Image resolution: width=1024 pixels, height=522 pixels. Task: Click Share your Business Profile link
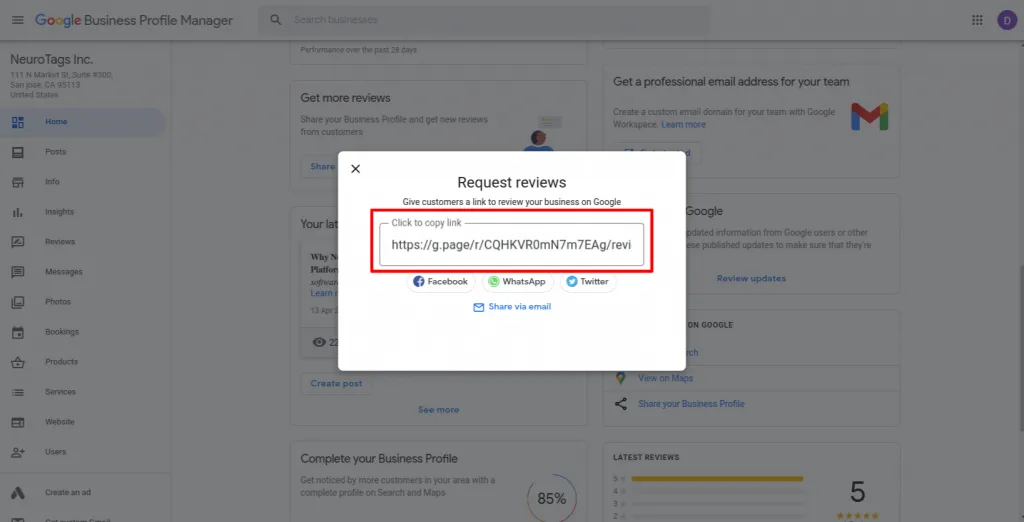[x=691, y=404]
